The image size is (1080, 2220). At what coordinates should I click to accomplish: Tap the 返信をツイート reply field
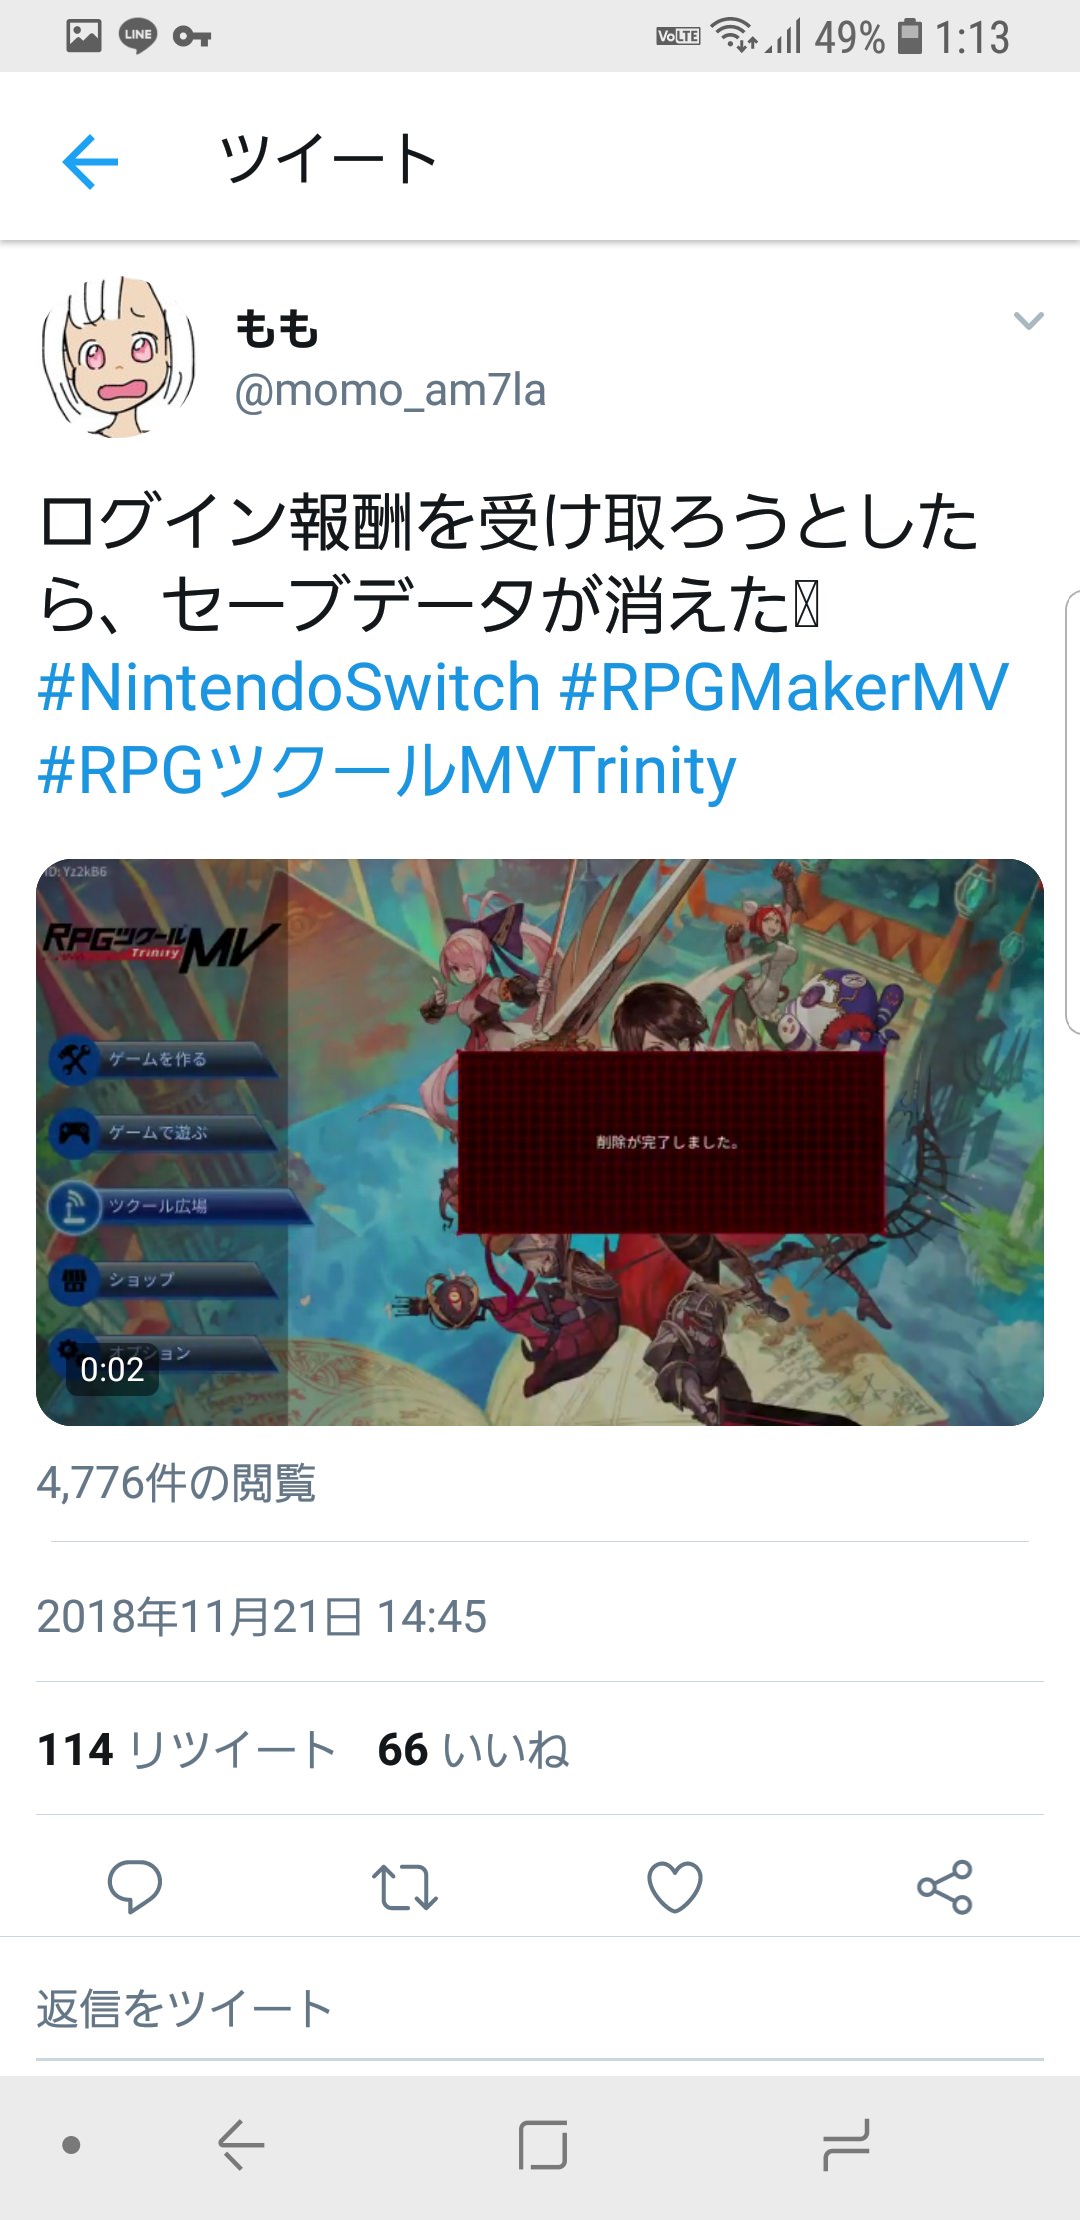click(540, 2008)
